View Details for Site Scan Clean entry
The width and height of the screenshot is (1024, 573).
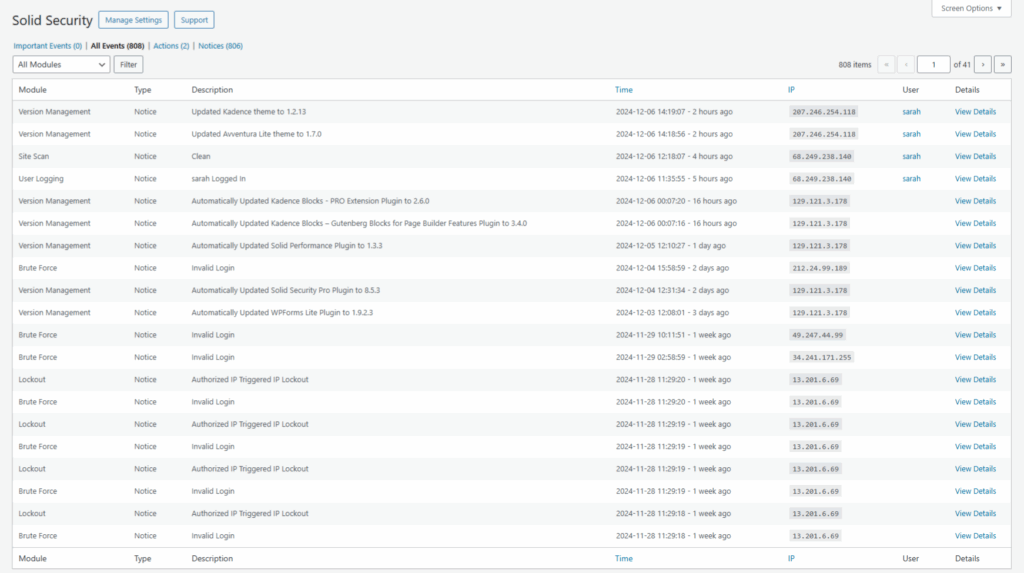975,157
